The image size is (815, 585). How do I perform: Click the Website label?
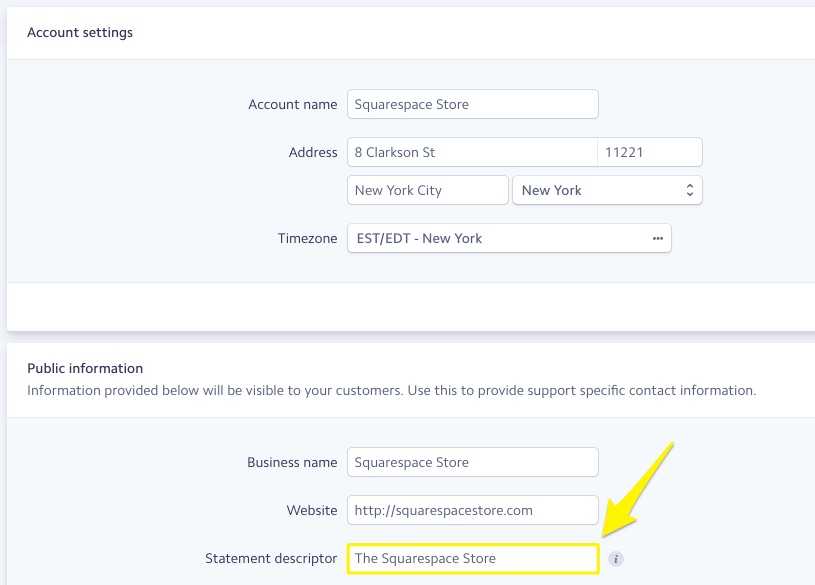[311, 510]
